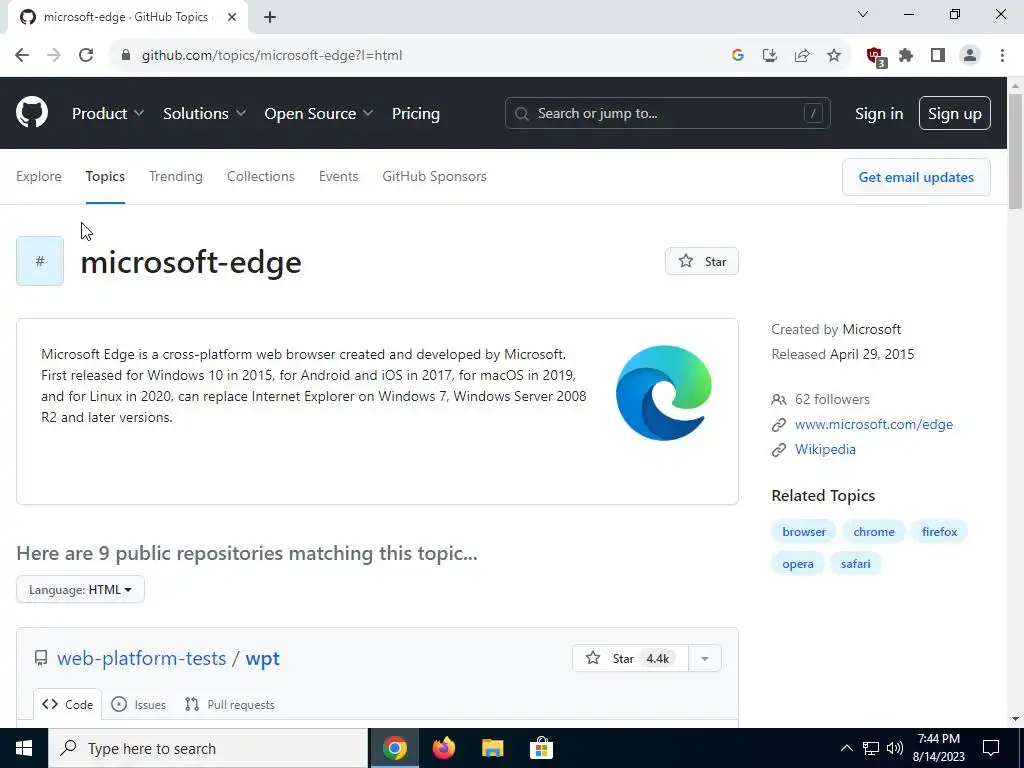1024x768 pixels.
Task: Select the firefox related topic tag
Action: click(940, 532)
